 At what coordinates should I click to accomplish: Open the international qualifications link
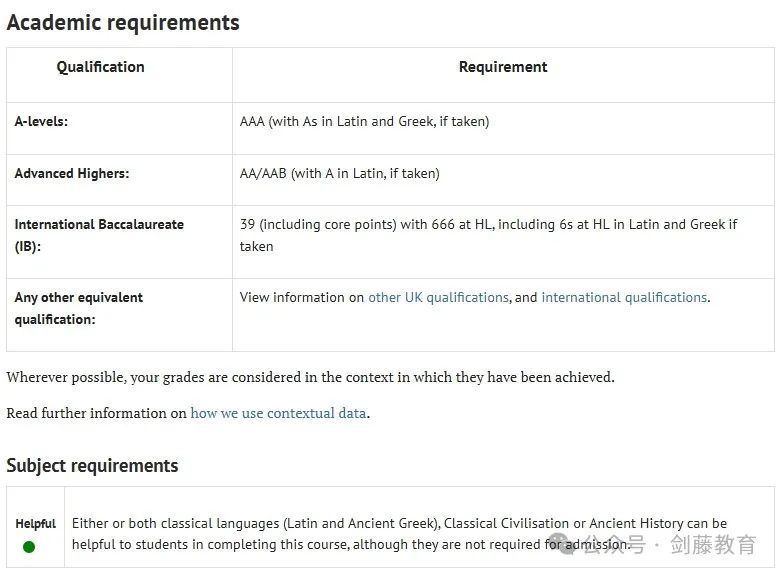pyautogui.click(x=624, y=297)
